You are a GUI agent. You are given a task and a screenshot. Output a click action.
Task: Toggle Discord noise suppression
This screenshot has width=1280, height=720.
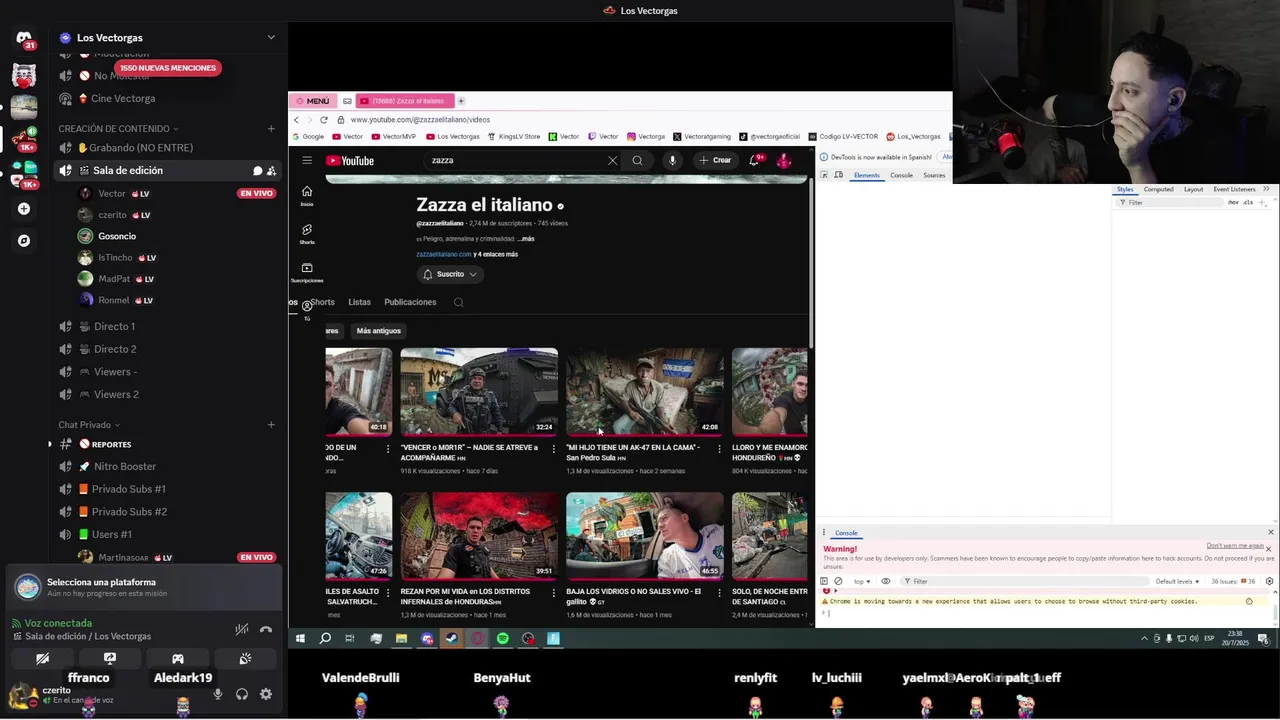pyautogui.click(x=241, y=630)
